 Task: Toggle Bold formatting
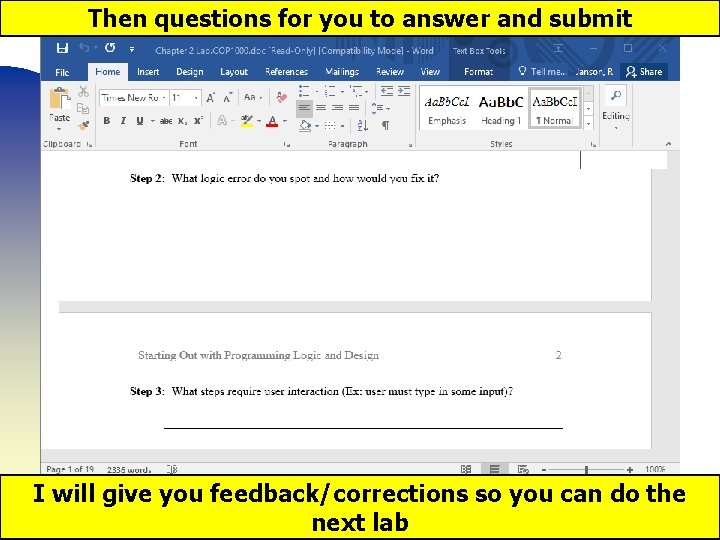(107, 121)
